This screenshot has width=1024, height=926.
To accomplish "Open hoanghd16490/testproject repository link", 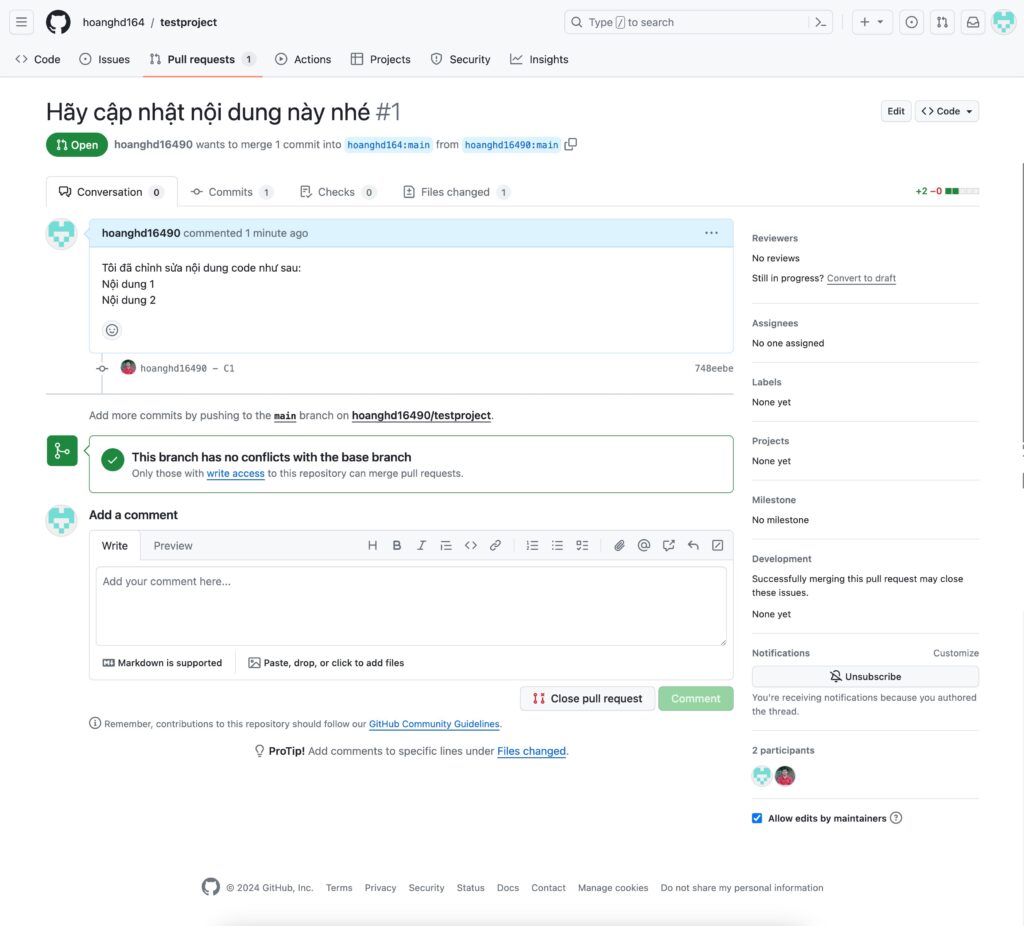I will (421, 415).
